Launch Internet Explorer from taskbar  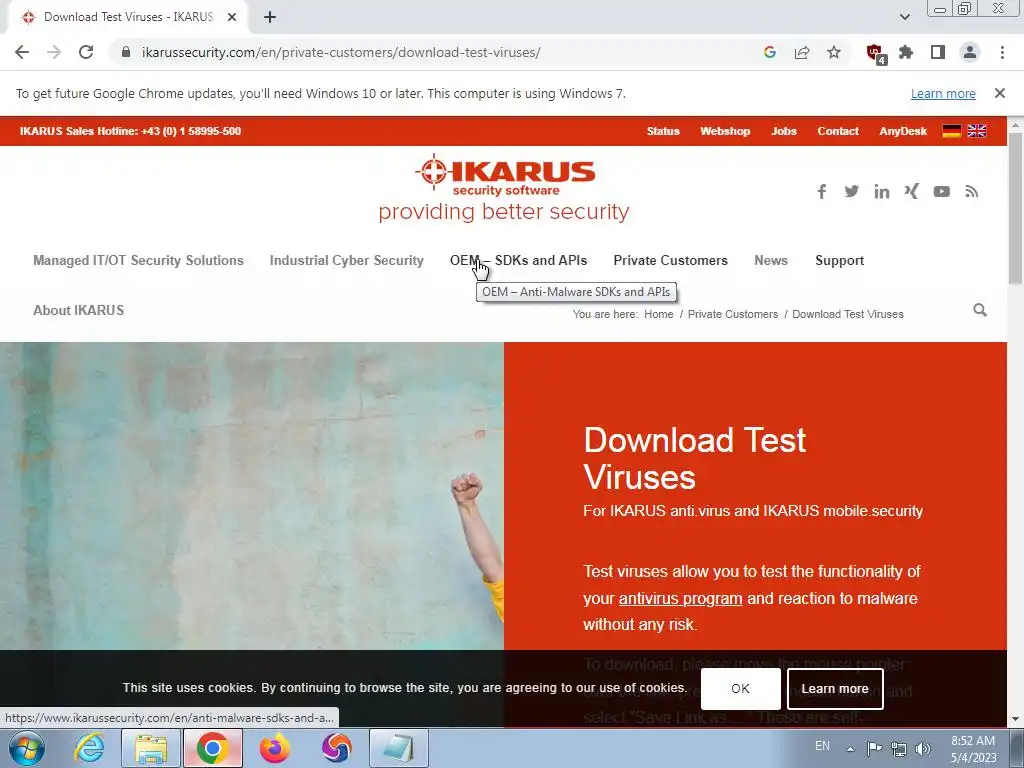[x=89, y=748]
